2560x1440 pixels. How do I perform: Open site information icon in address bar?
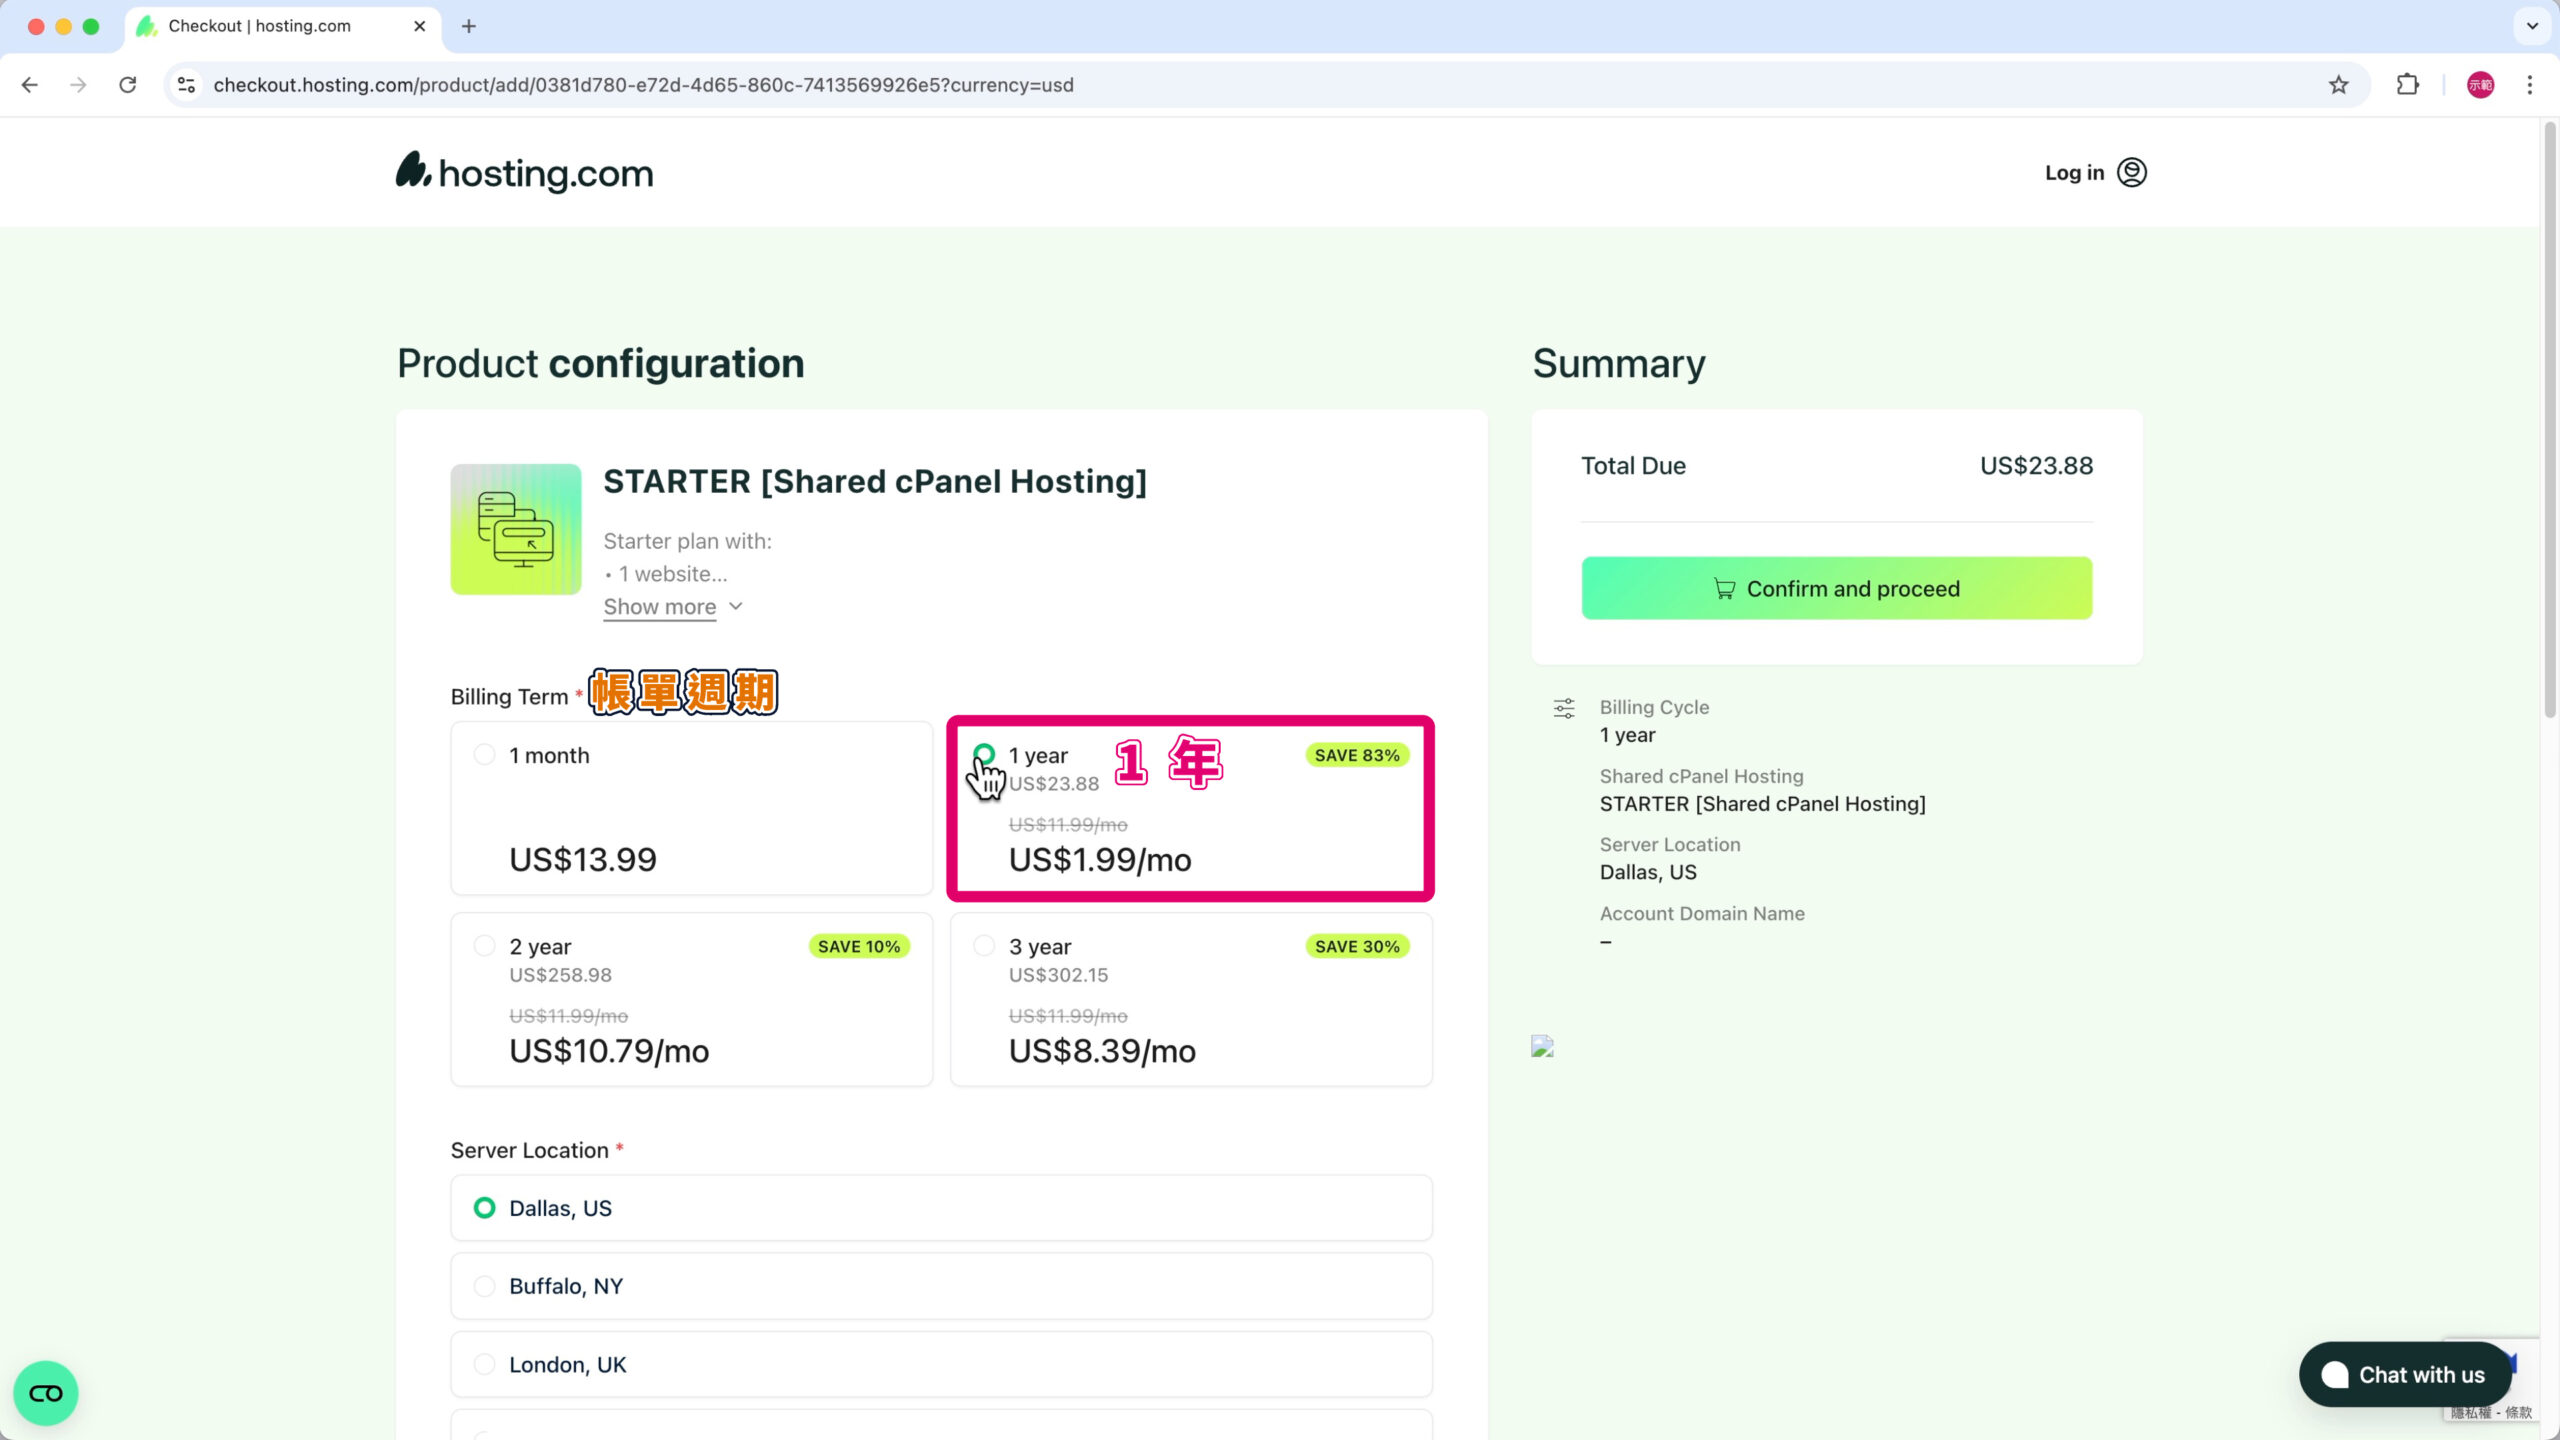point(187,85)
